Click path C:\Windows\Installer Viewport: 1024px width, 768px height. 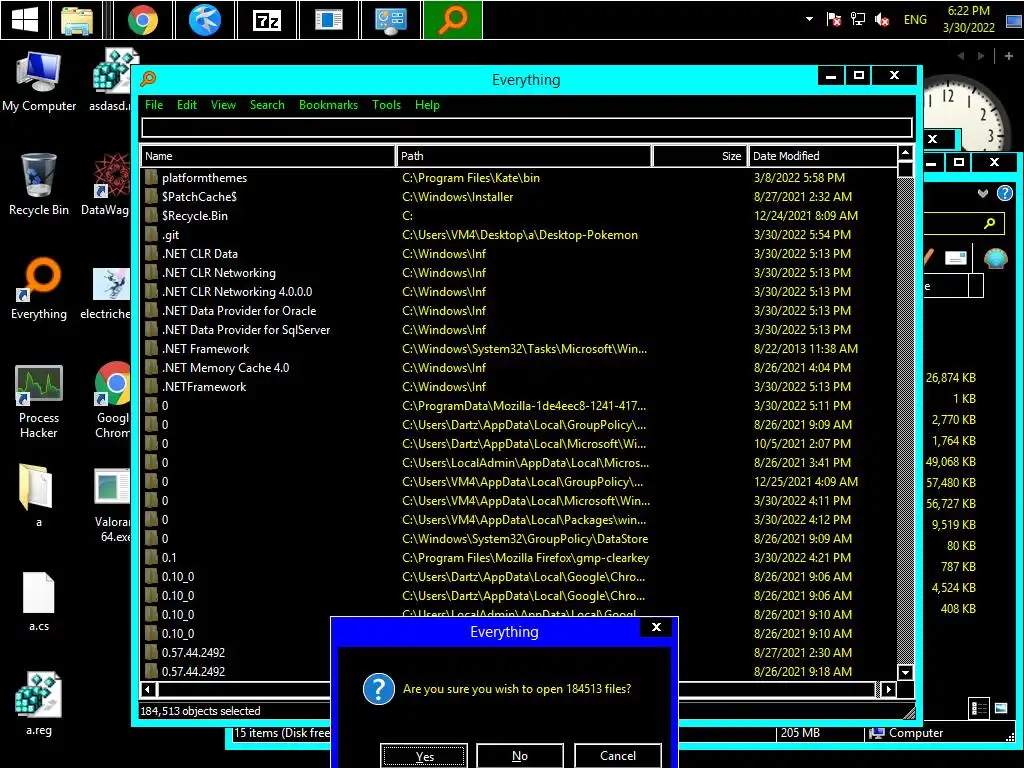(458, 197)
